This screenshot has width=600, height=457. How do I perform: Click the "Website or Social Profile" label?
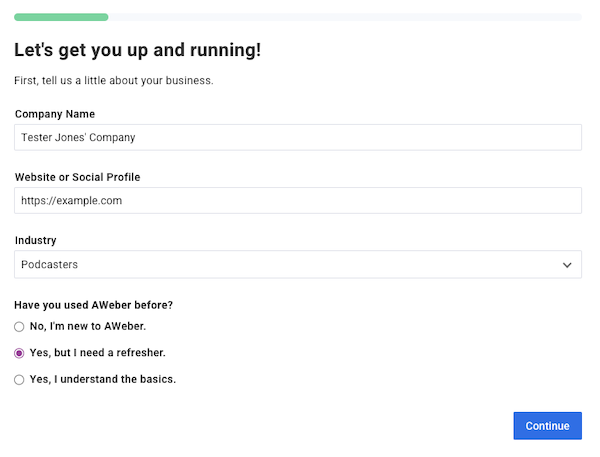pos(77,177)
